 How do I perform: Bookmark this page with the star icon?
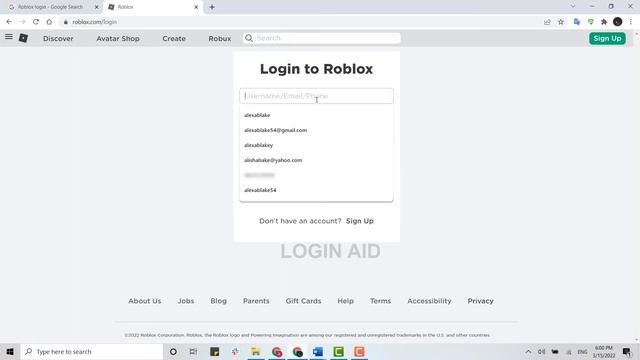point(561,22)
